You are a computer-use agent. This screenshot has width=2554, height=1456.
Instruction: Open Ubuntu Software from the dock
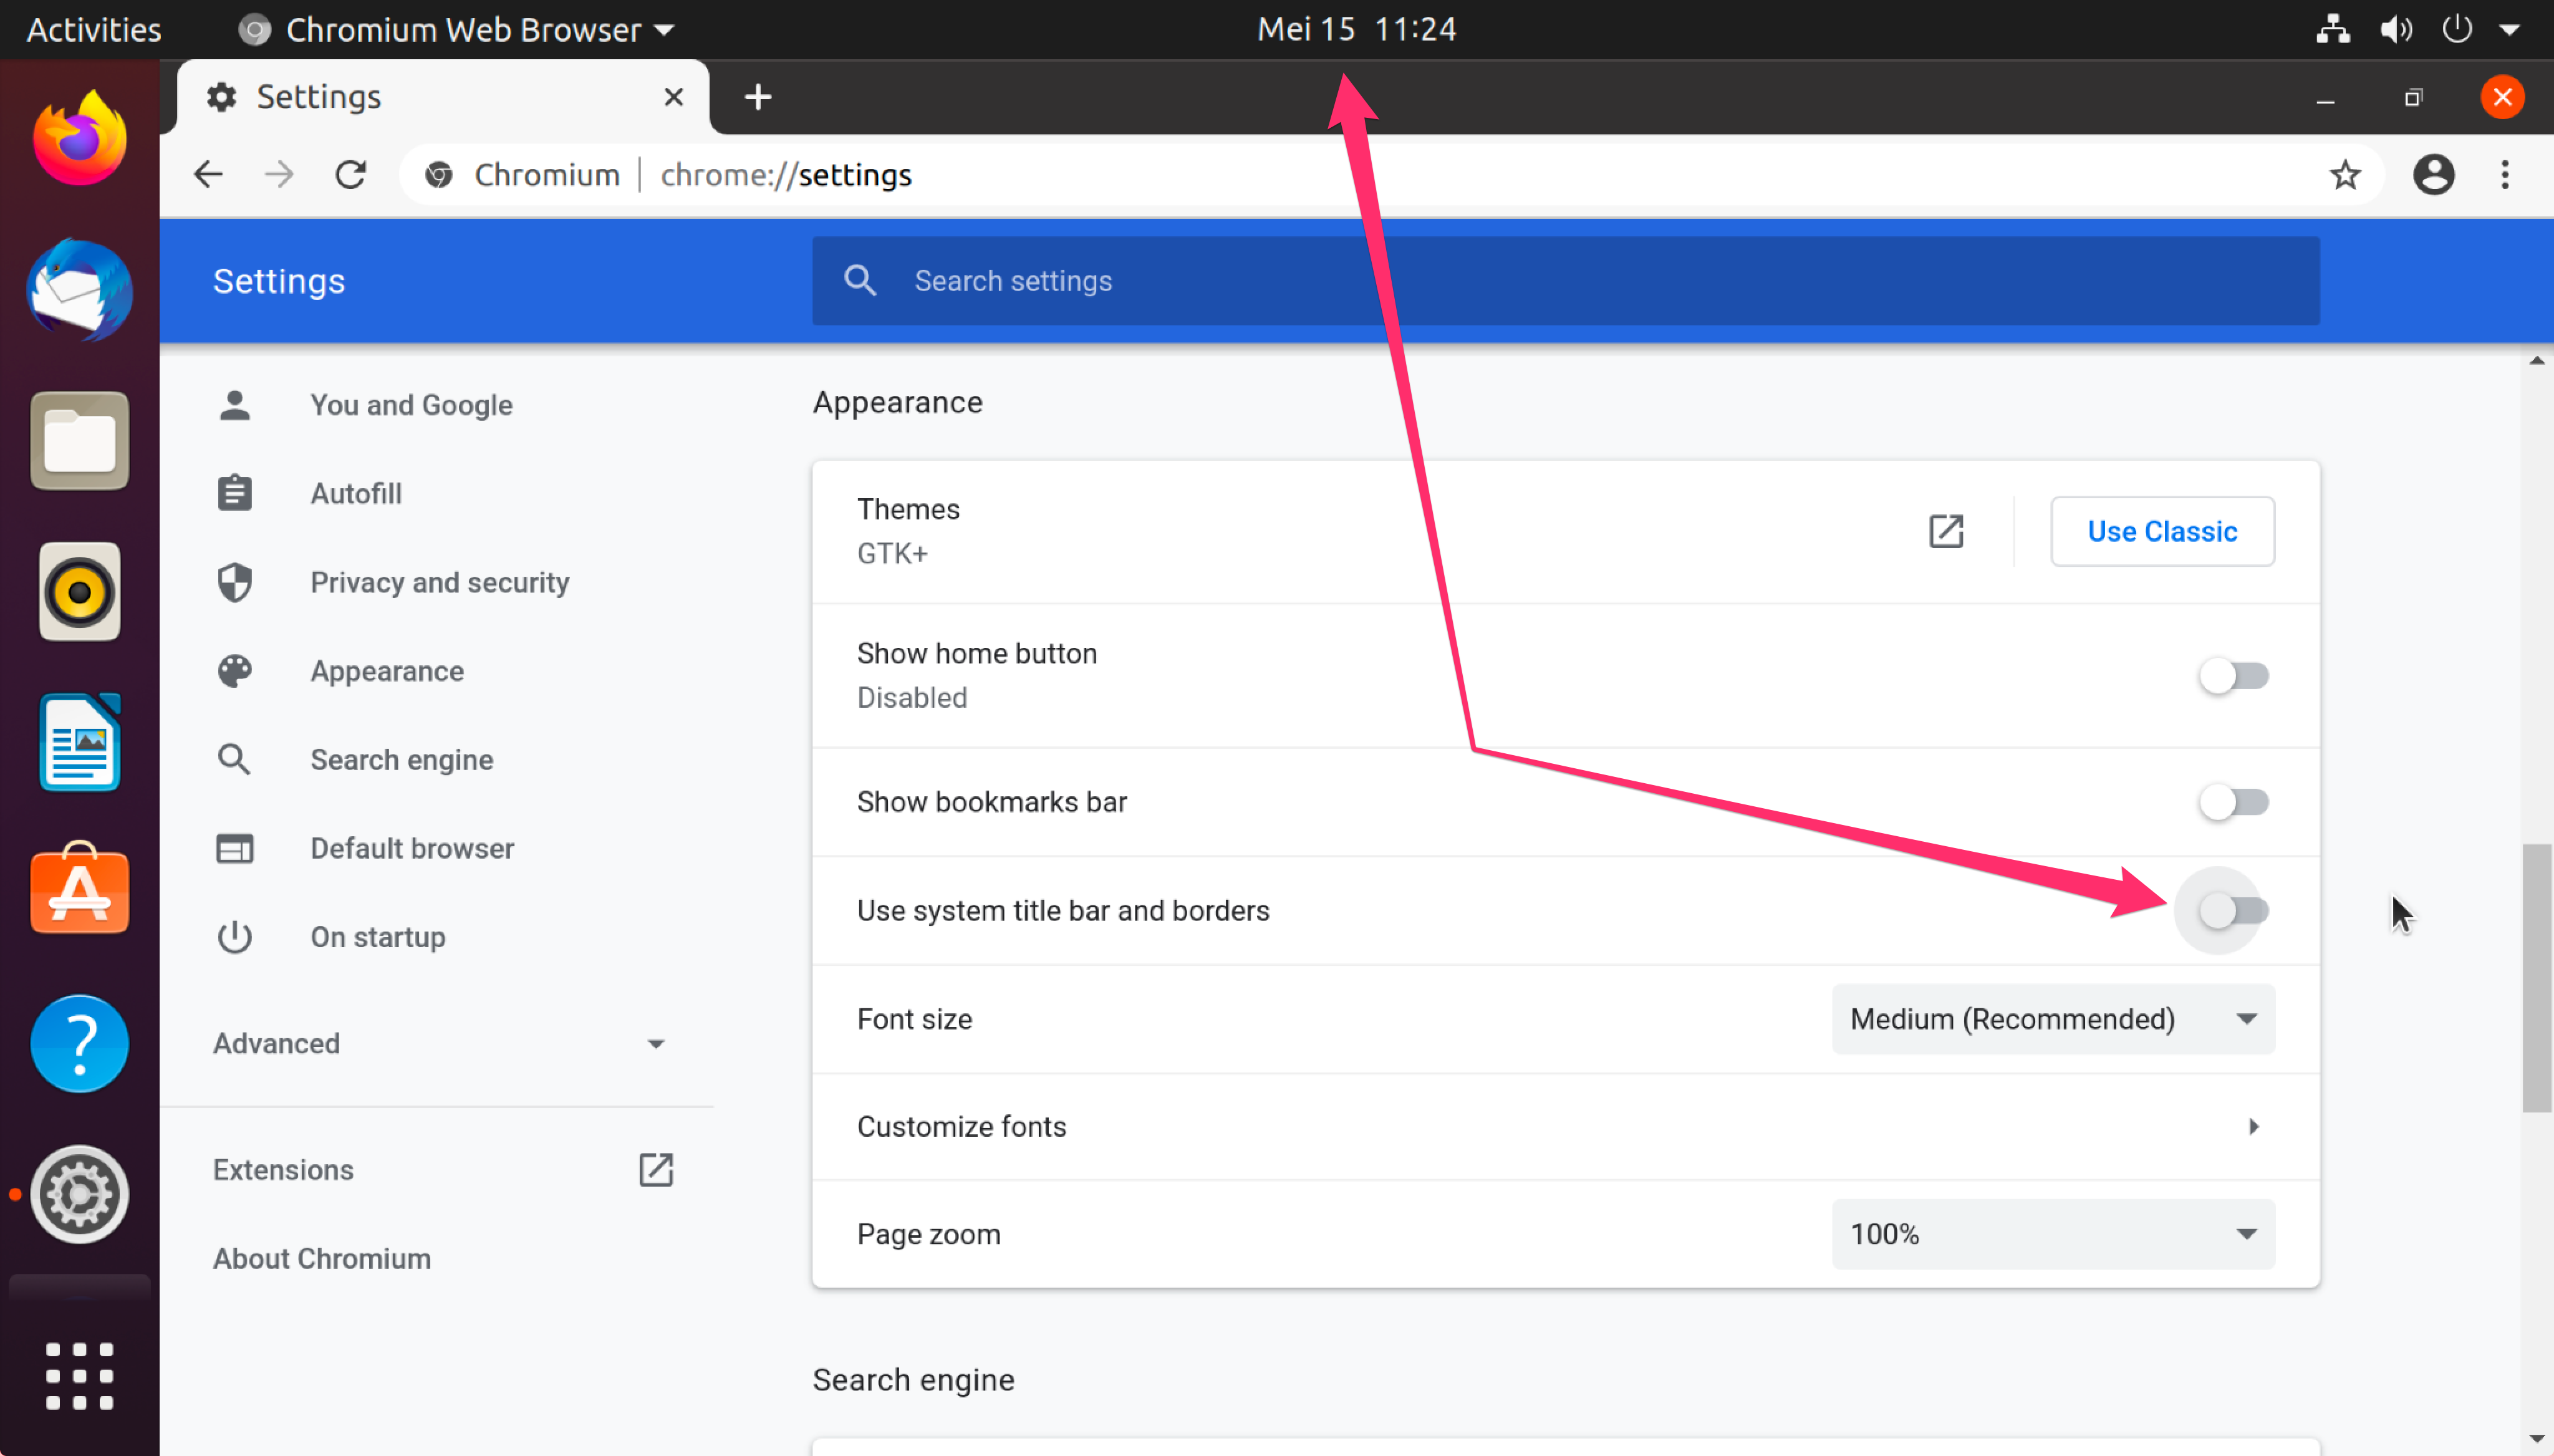click(79, 888)
